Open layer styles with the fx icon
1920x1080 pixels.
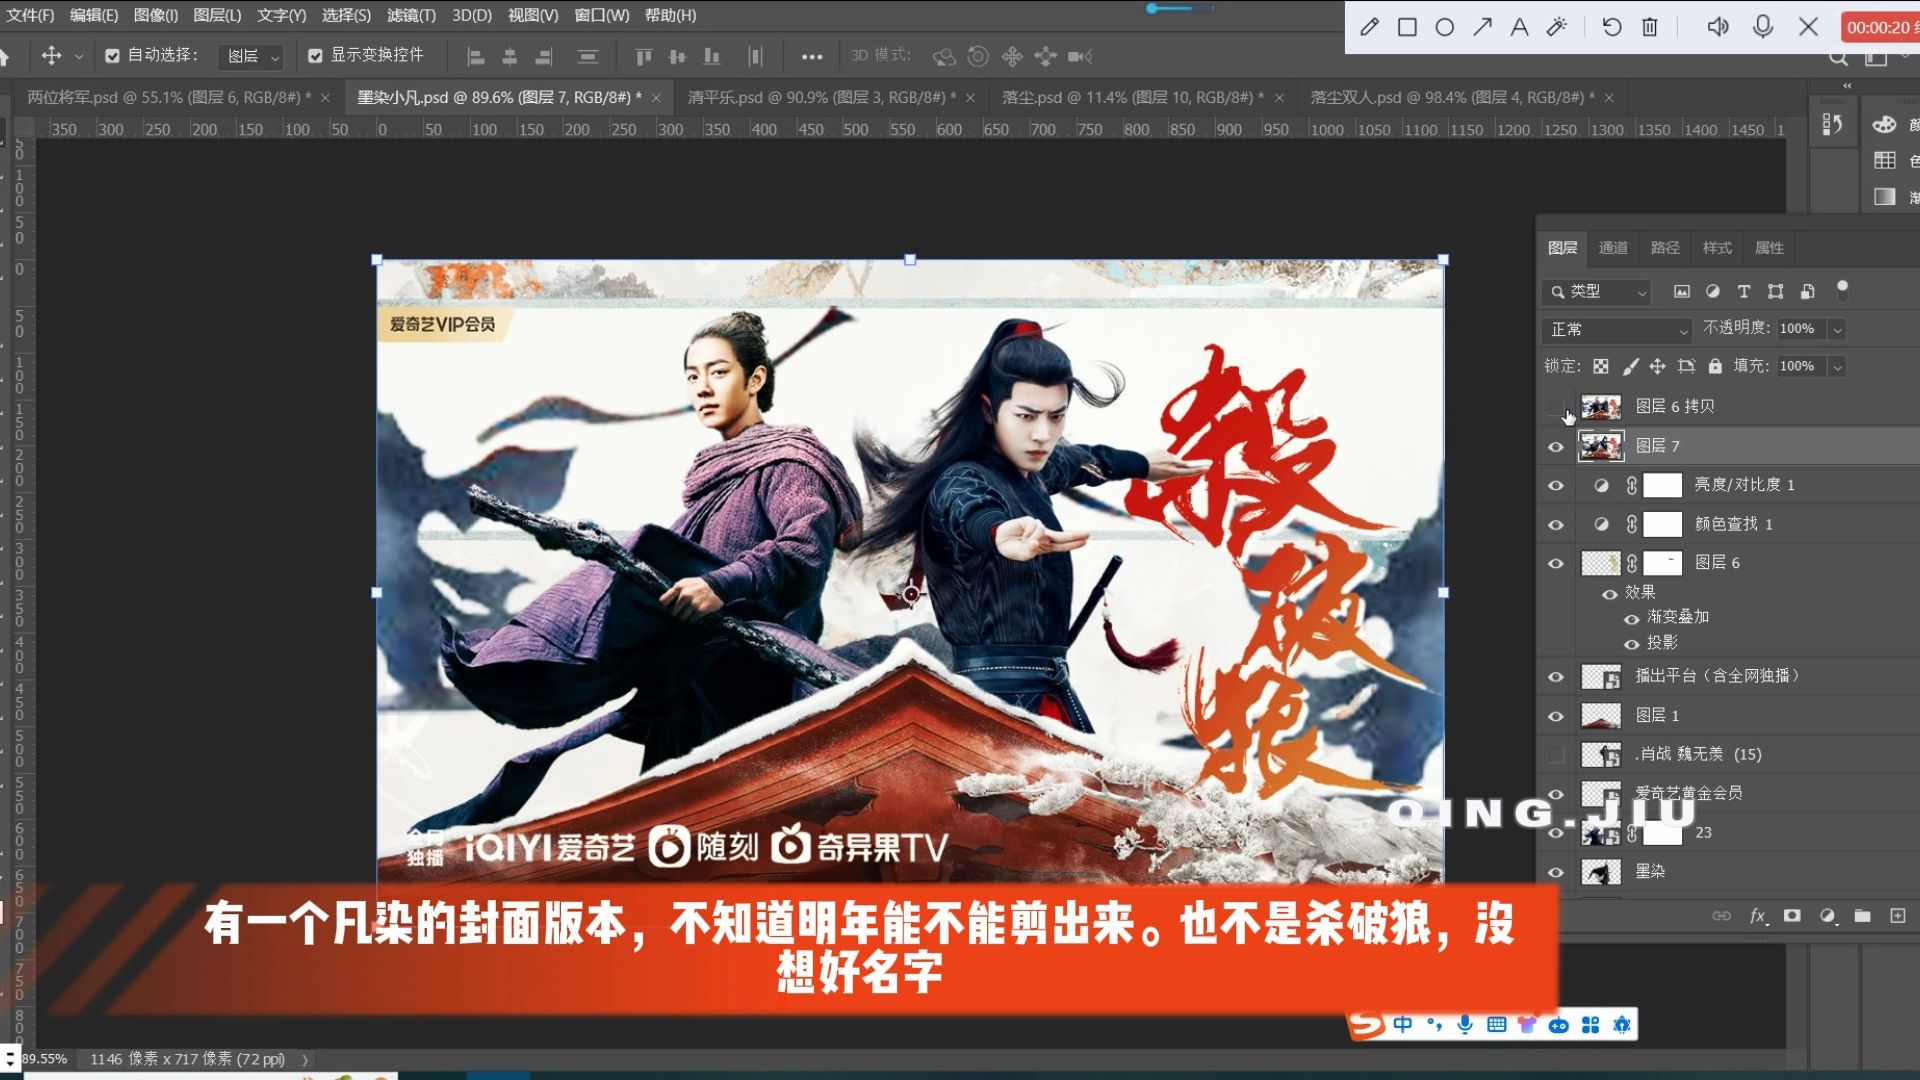[1758, 915]
